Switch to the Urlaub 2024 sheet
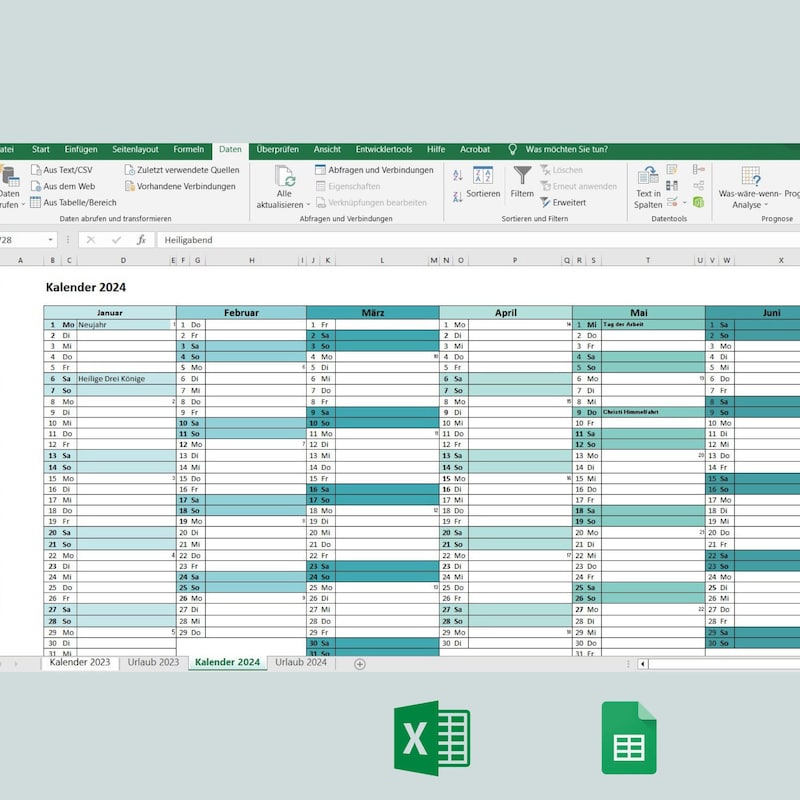800x800 pixels. coord(301,662)
